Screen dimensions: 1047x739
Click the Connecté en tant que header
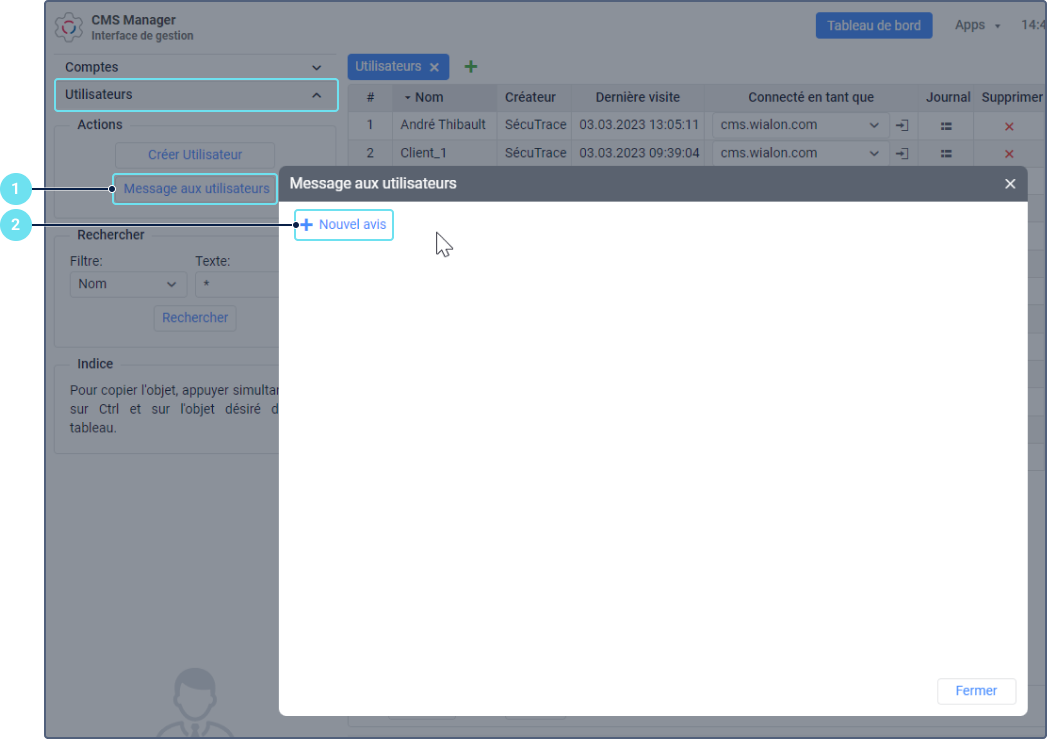pos(811,97)
